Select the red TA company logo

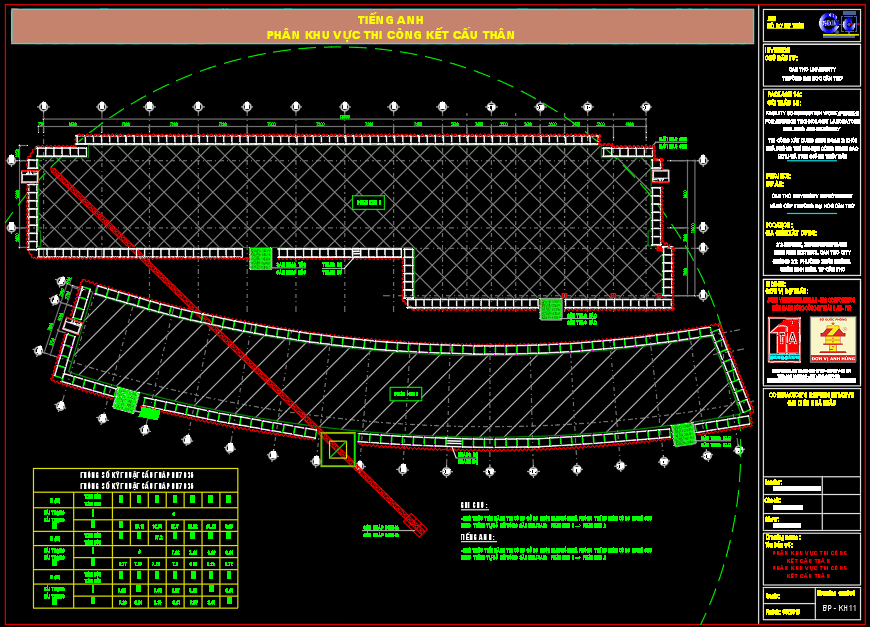(784, 340)
